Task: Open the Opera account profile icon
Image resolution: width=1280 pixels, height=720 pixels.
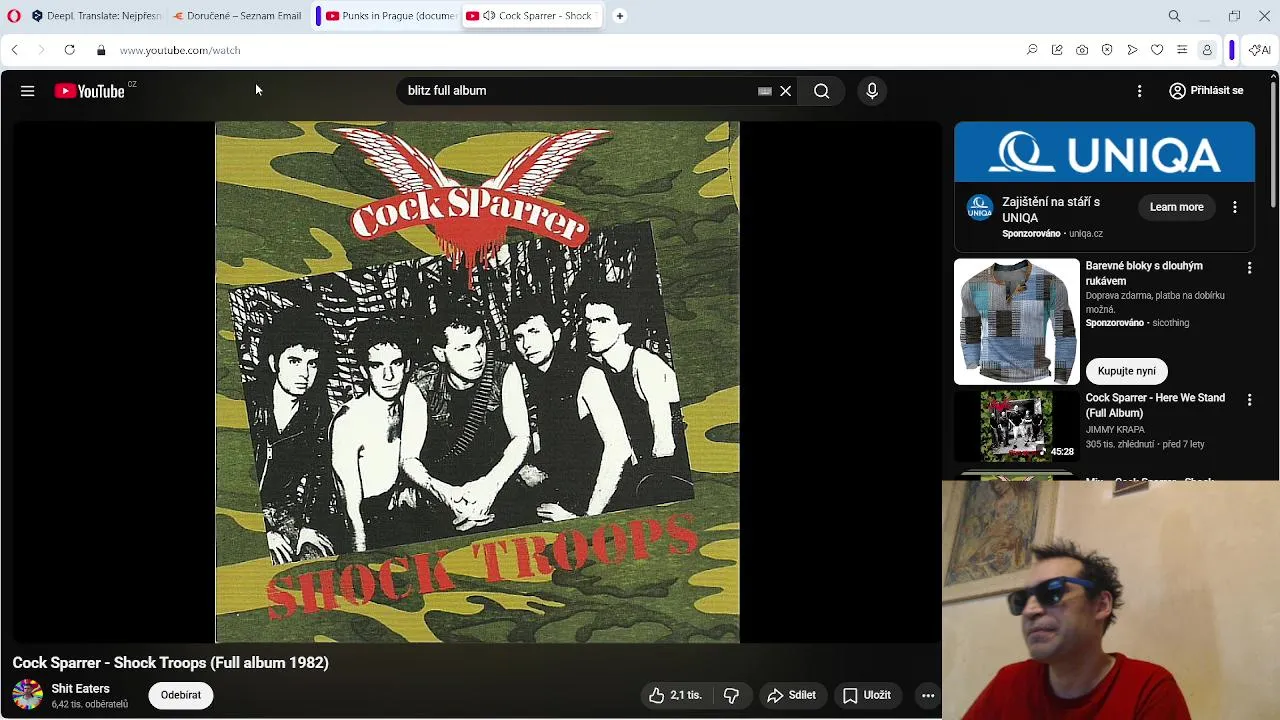Action: pos(1207,50)
